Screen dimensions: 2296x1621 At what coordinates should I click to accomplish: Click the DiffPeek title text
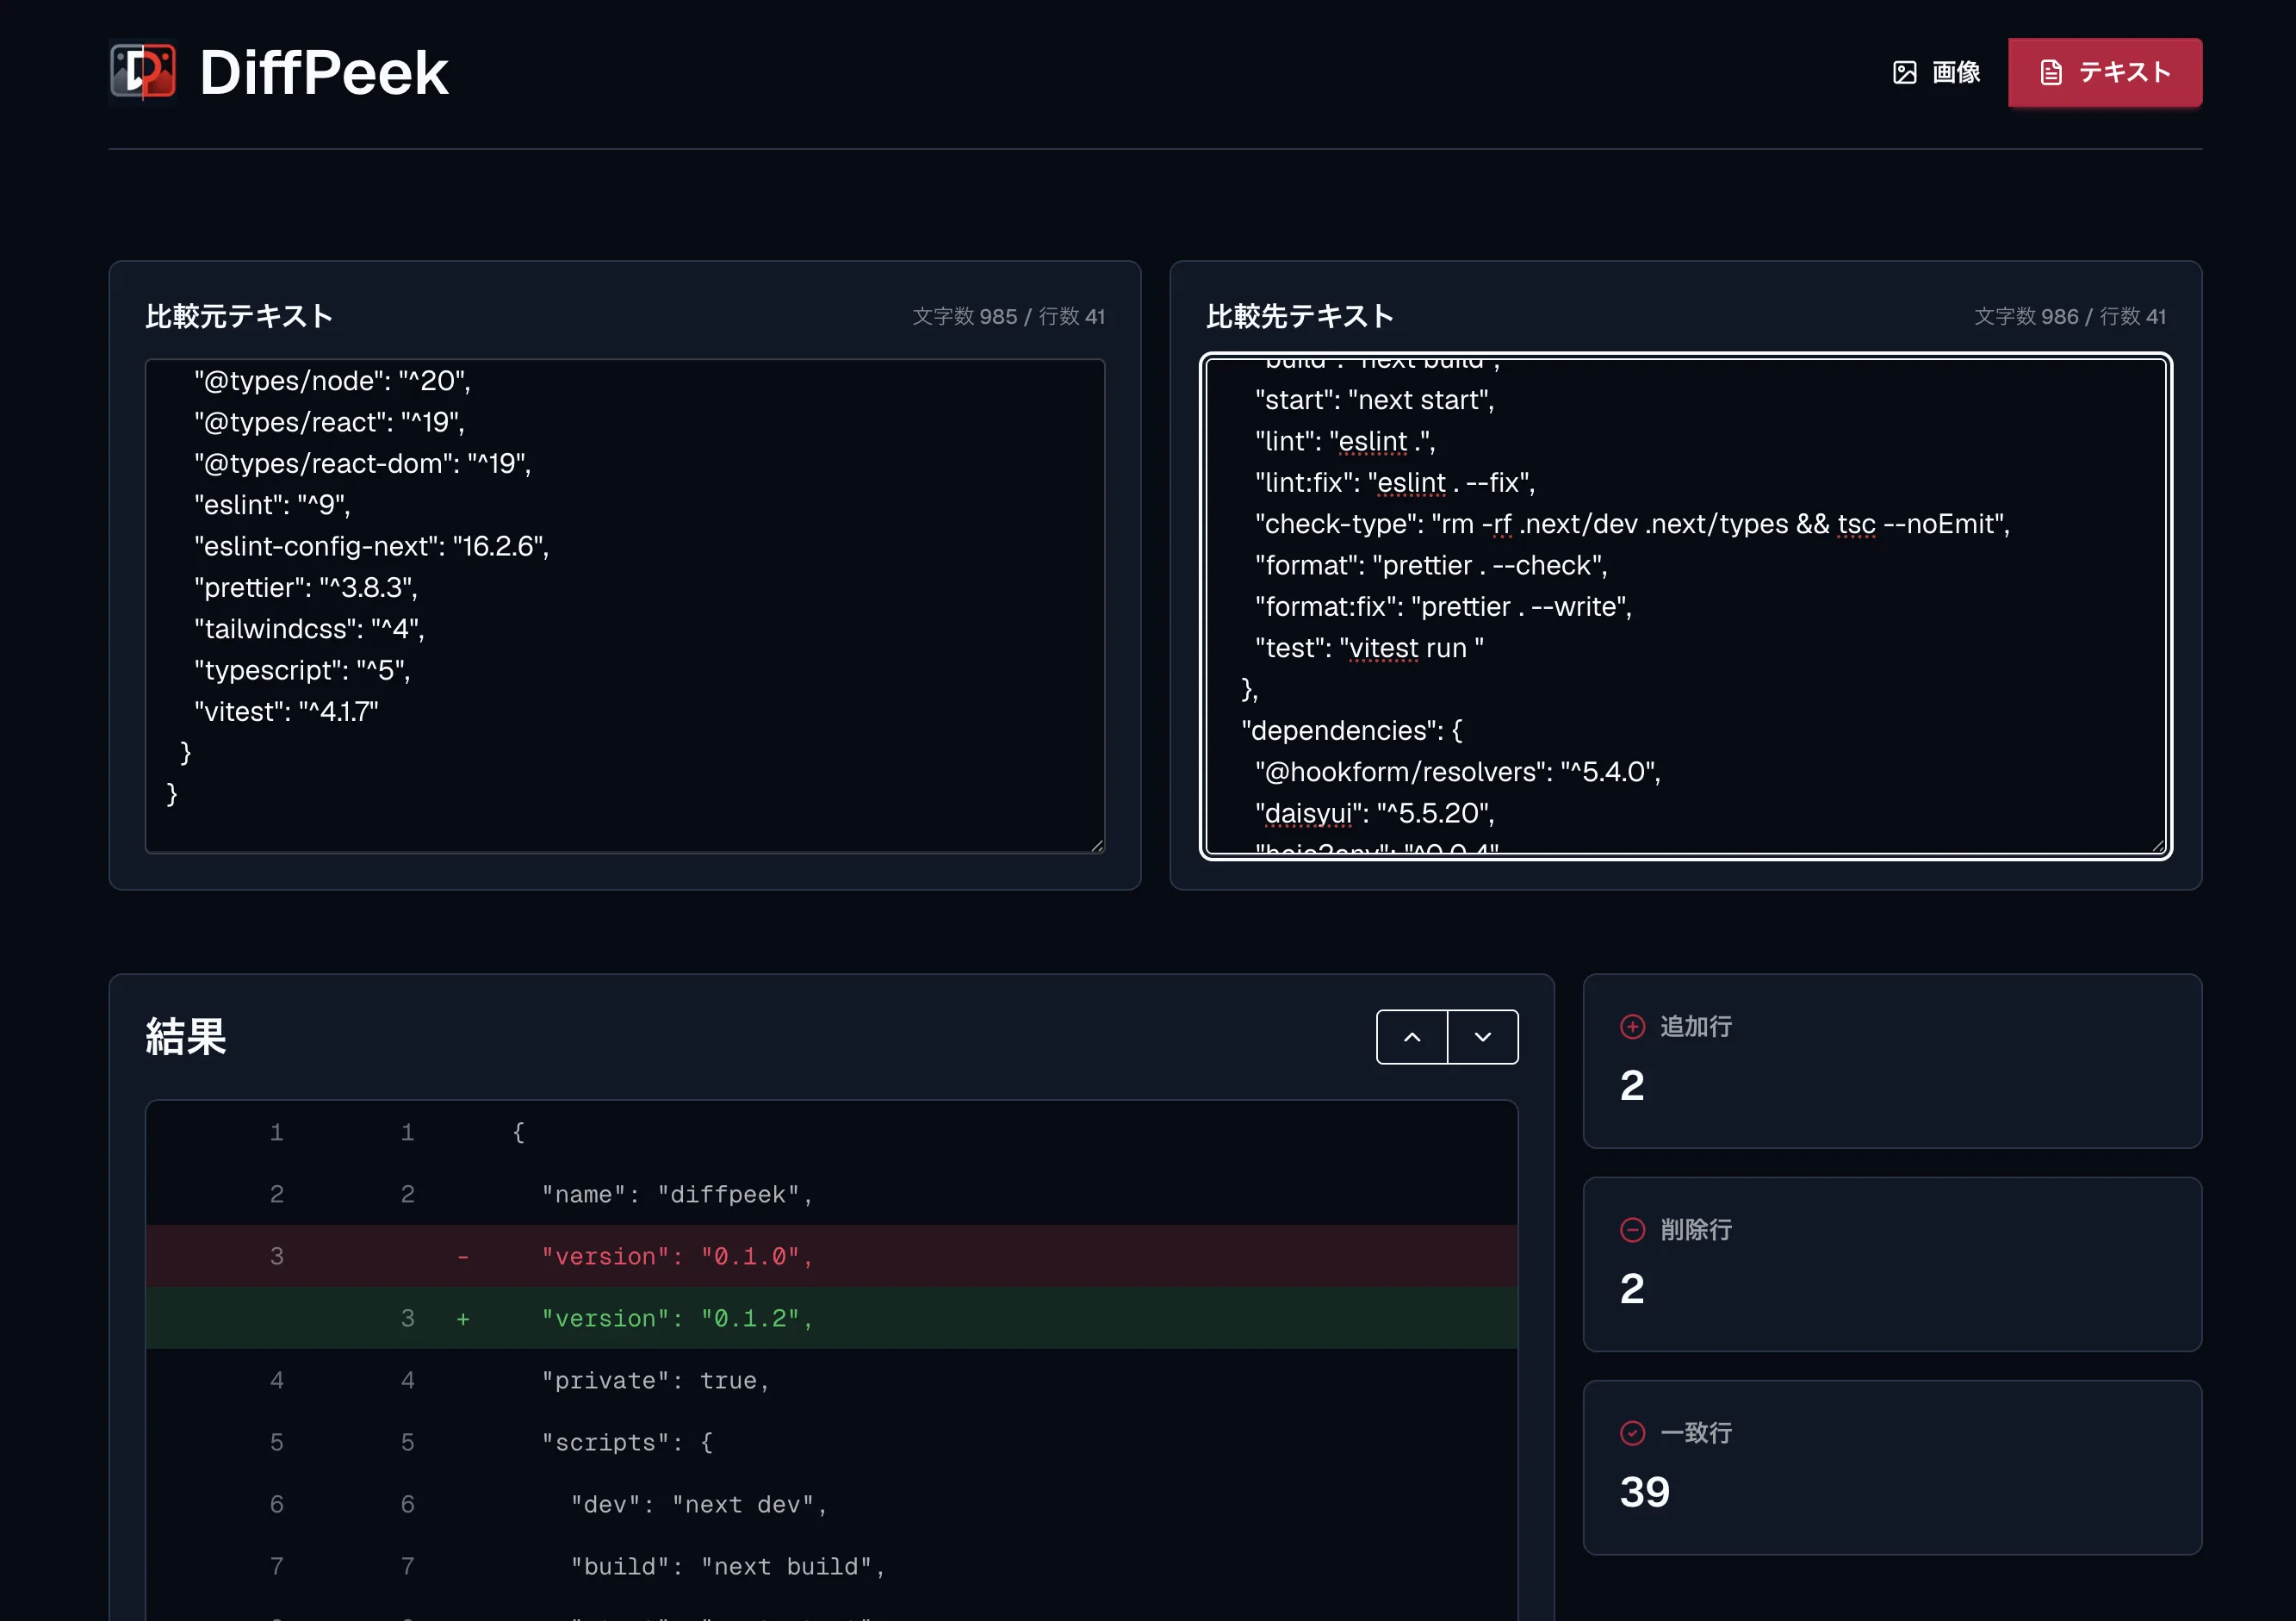324,72
